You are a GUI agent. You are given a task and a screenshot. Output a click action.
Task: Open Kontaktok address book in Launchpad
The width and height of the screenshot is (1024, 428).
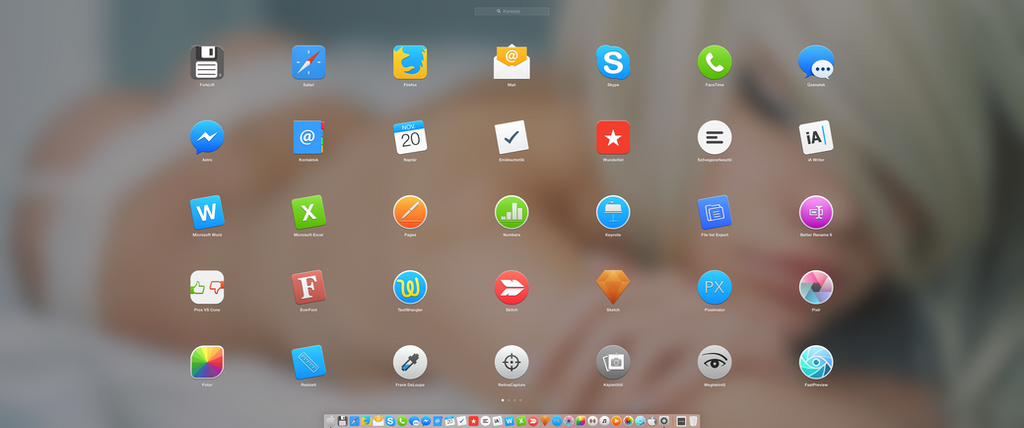point(308,137)
